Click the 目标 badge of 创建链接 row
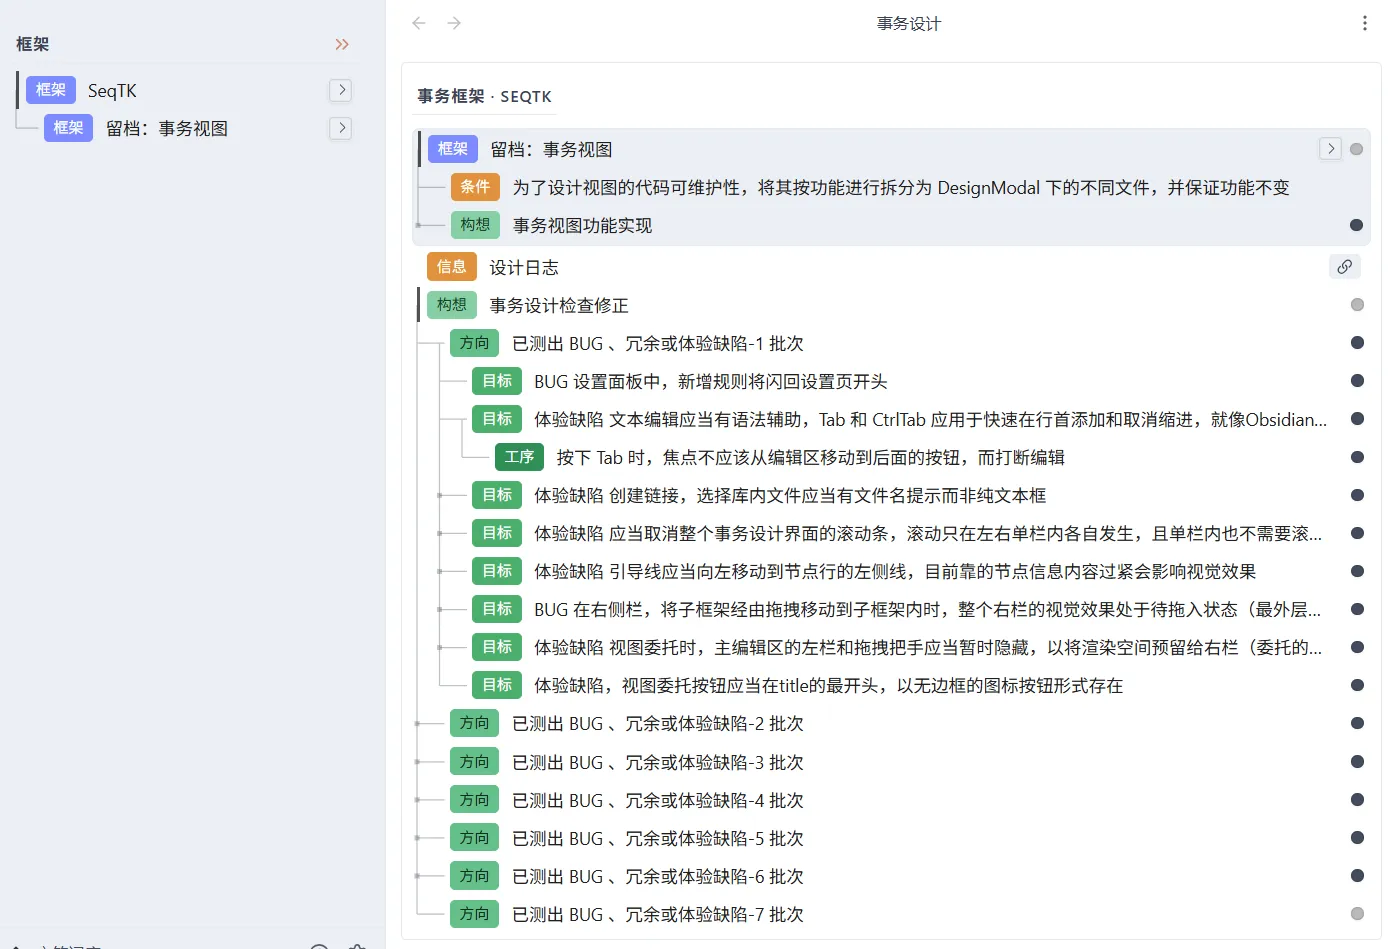This screenshot has height=949, width=1389. (497, 495)
